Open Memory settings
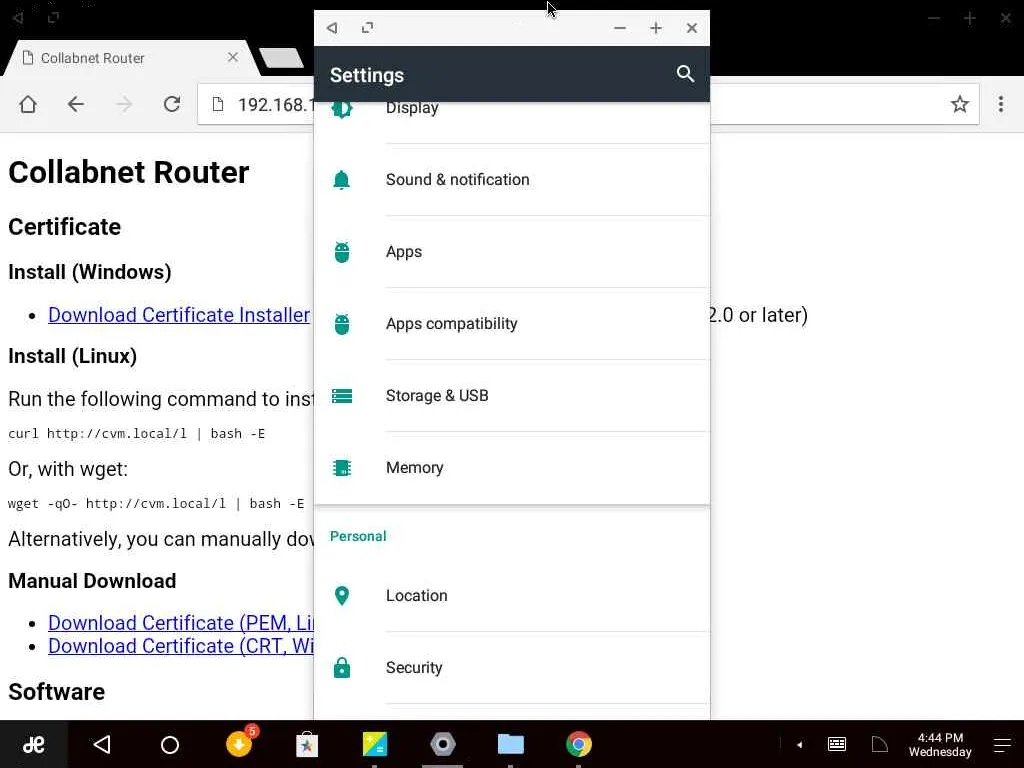The height and width of the screenshot is (768, 1024). click(512, 468)
